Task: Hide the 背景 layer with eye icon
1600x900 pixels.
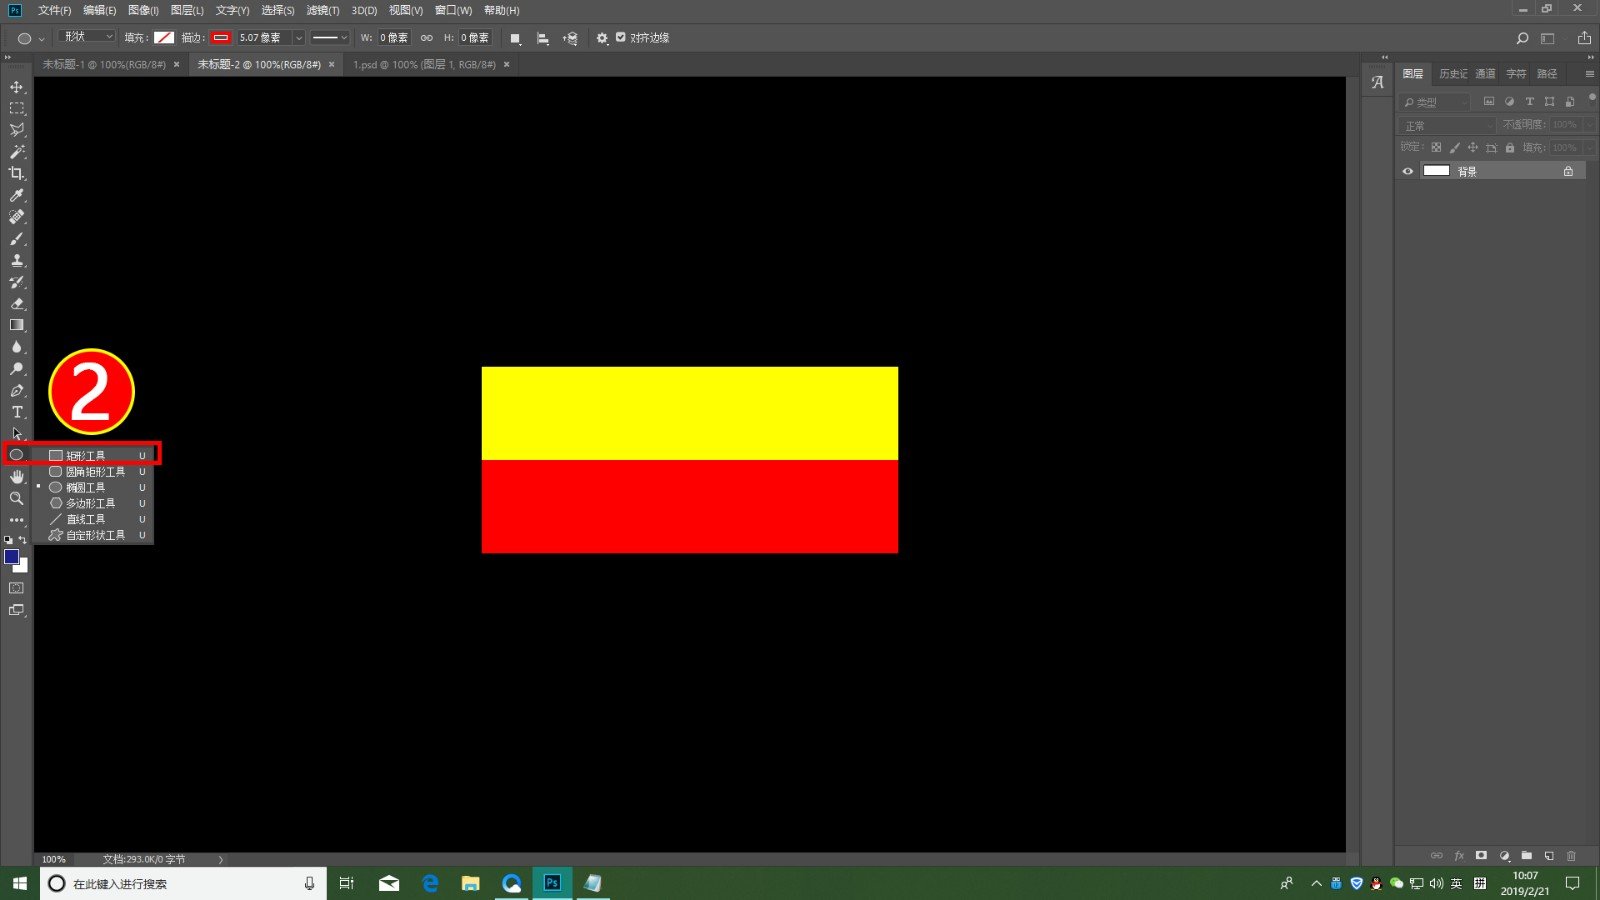Action: point(1408,171)
